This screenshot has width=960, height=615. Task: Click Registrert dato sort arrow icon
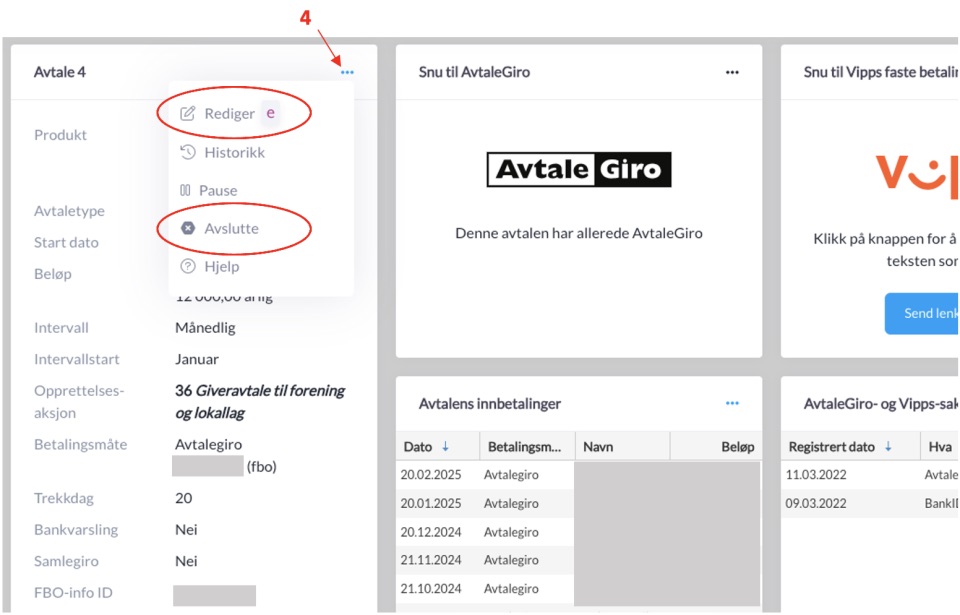click(x=887, y=447)
